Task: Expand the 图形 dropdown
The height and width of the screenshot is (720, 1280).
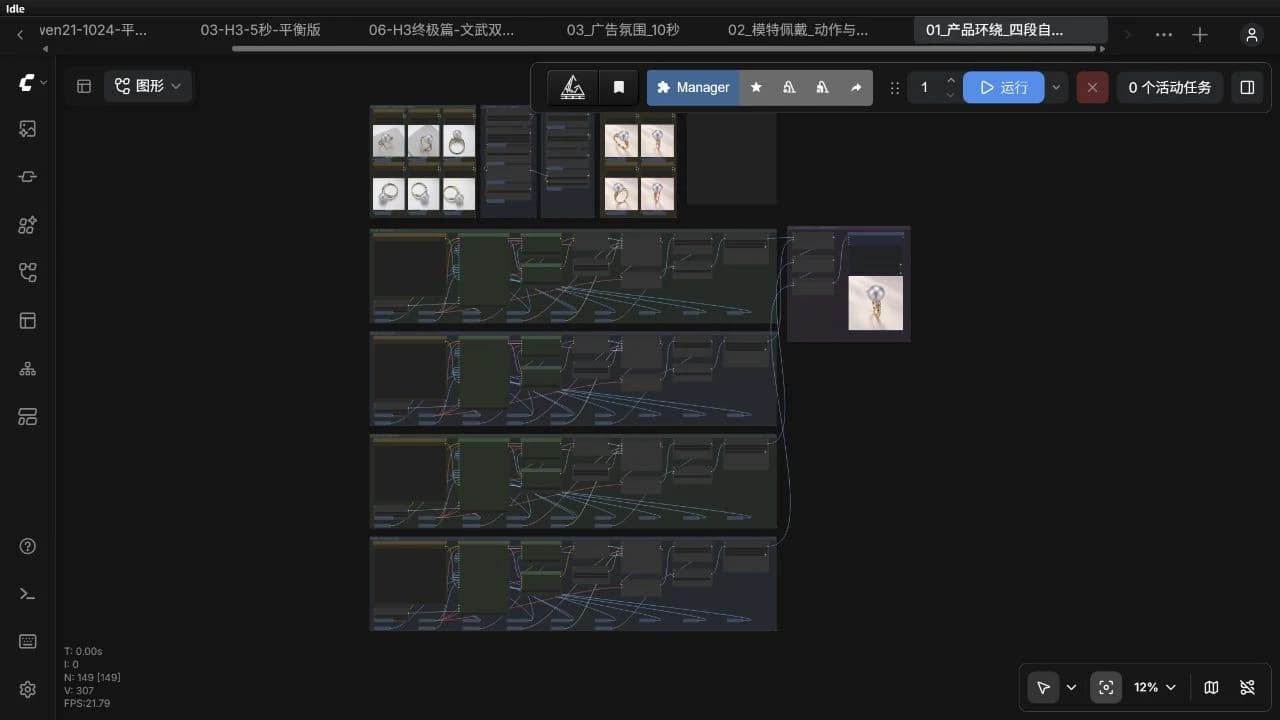Action: click(148, 86)
